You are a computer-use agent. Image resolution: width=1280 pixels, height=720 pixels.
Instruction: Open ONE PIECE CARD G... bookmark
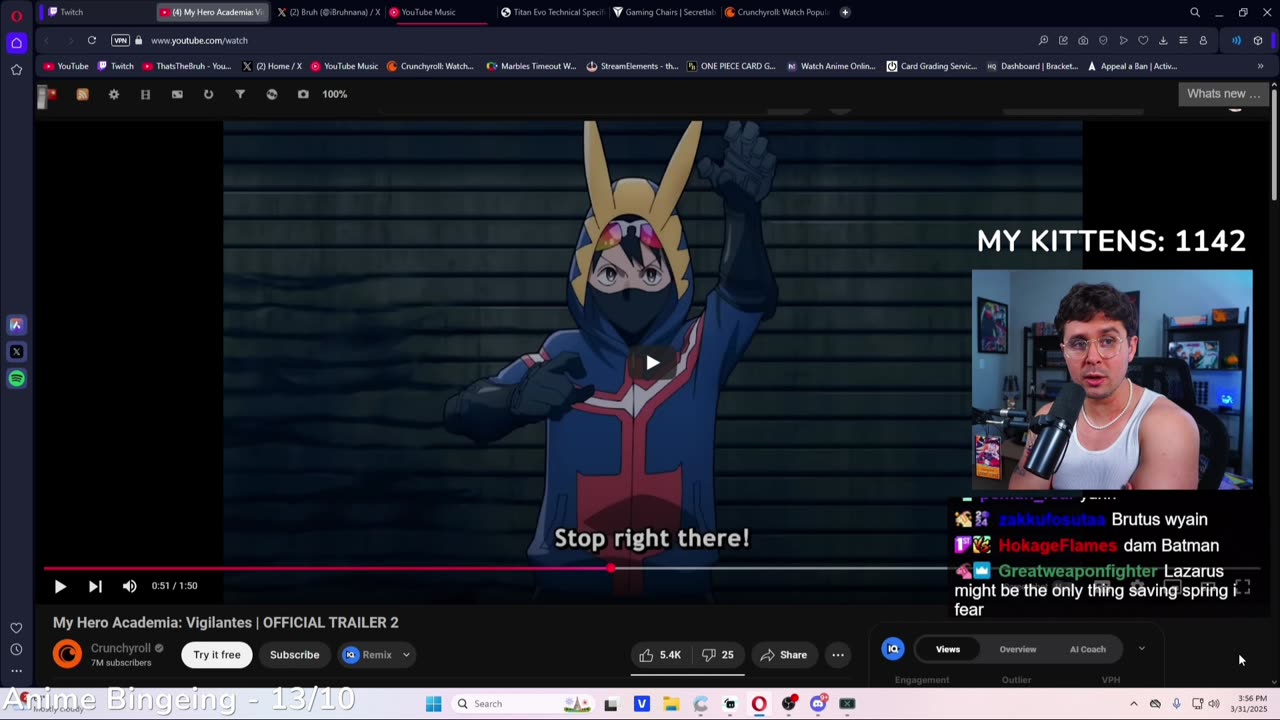[730, 66]
